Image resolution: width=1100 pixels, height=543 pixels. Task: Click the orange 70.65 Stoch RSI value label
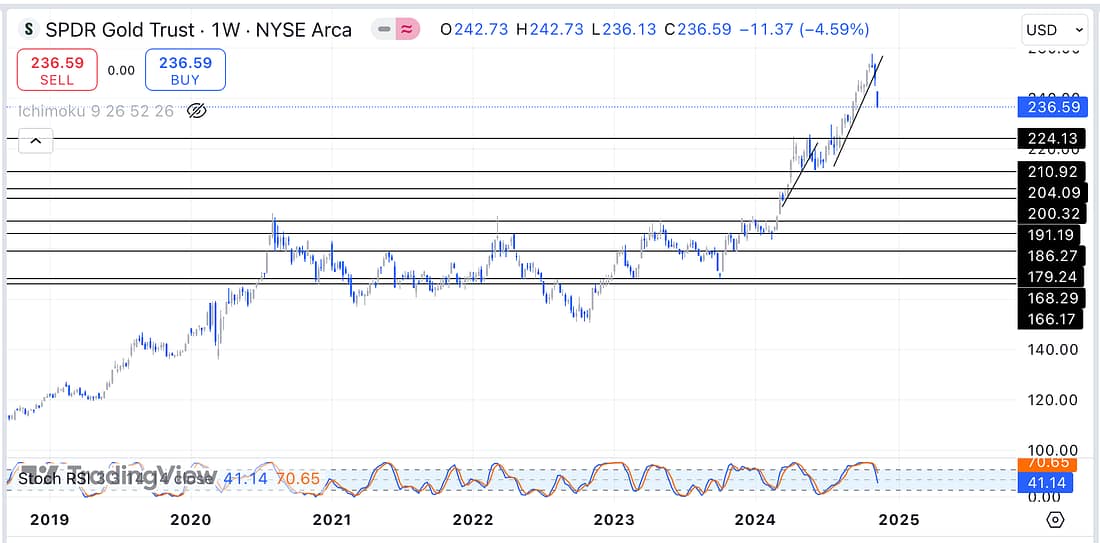(x=1047, y=464)
